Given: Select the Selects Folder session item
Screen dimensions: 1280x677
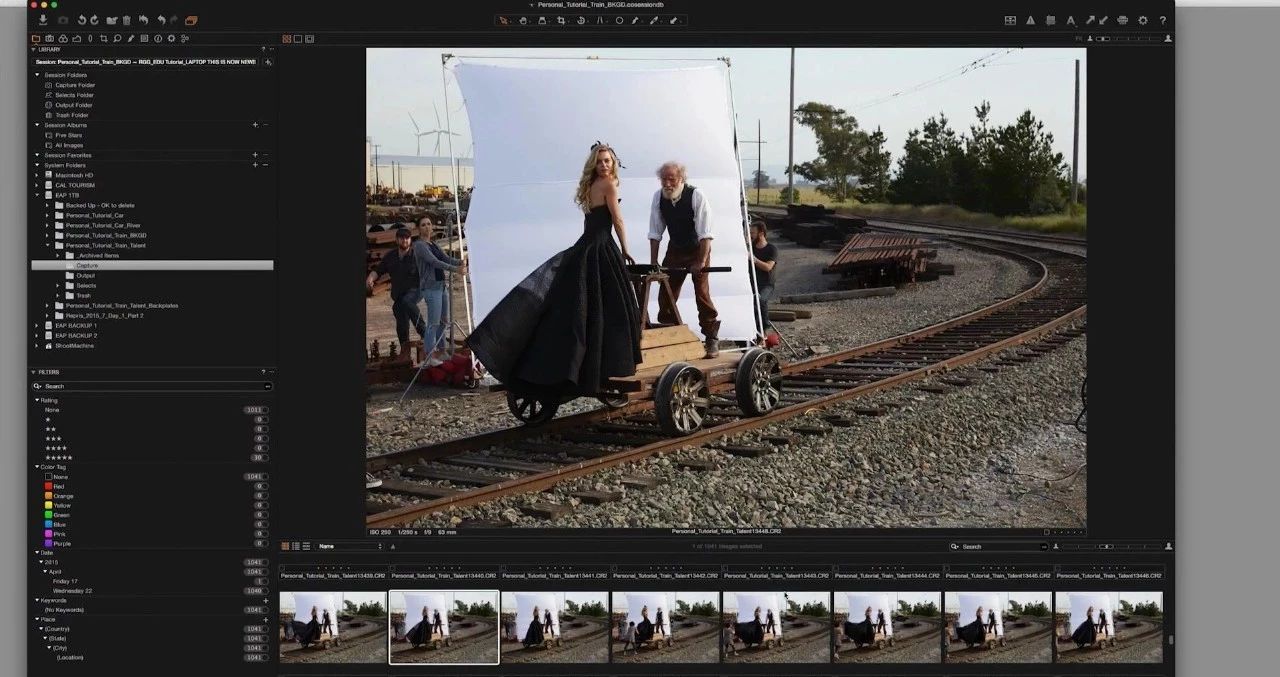Looking at the screenshot, I should click(x=74, y=95).
